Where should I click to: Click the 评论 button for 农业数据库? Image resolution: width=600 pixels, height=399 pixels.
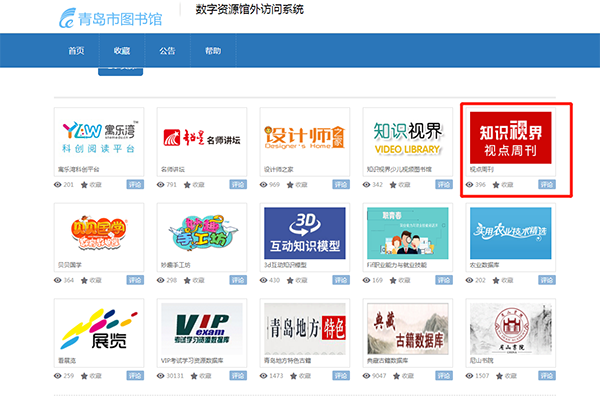coord(547,280)
